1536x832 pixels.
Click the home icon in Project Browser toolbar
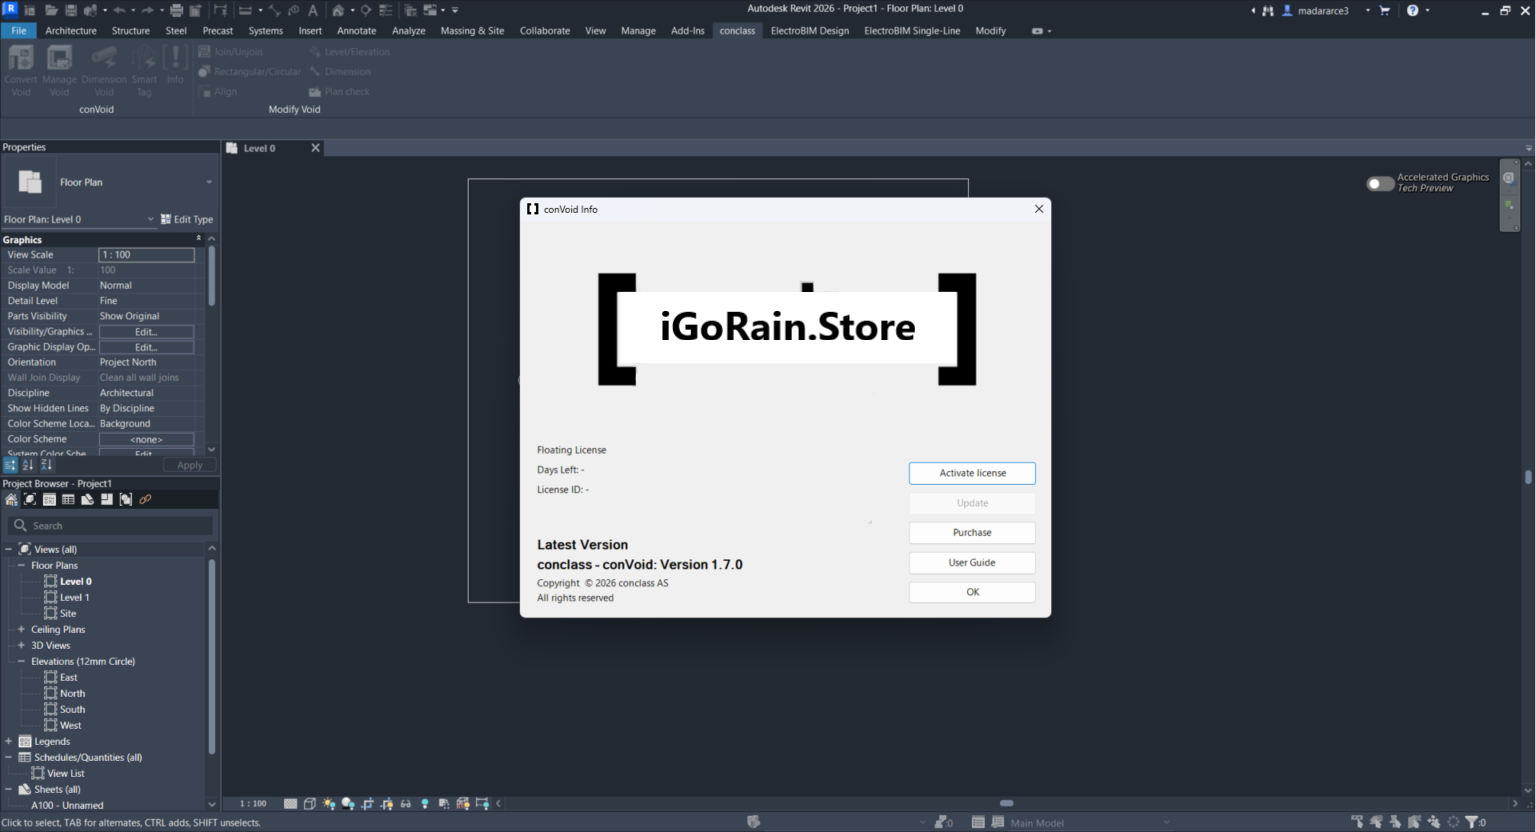11,500
